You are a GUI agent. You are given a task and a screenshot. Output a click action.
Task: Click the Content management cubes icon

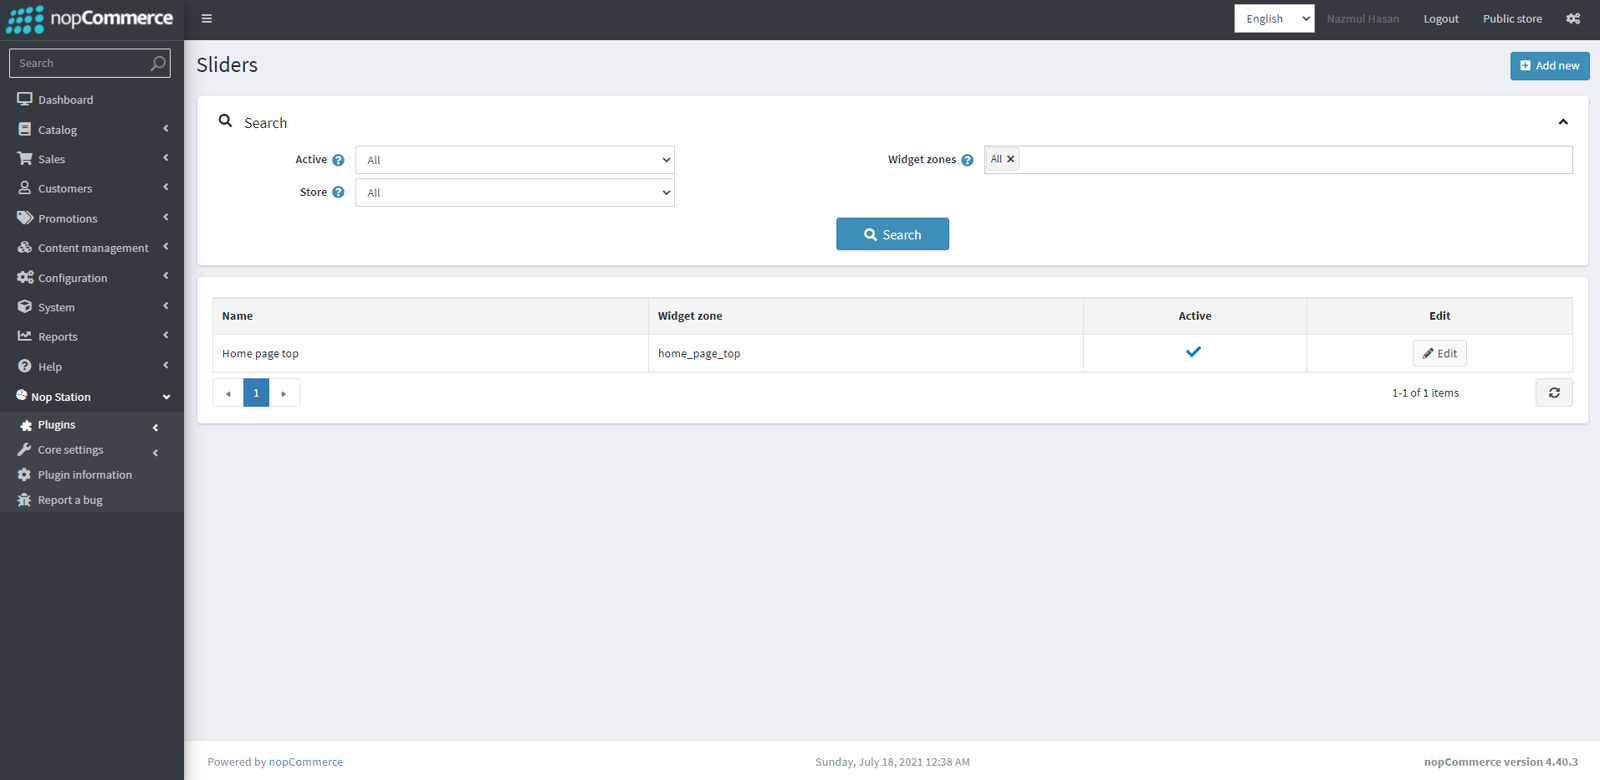(25, 247)
